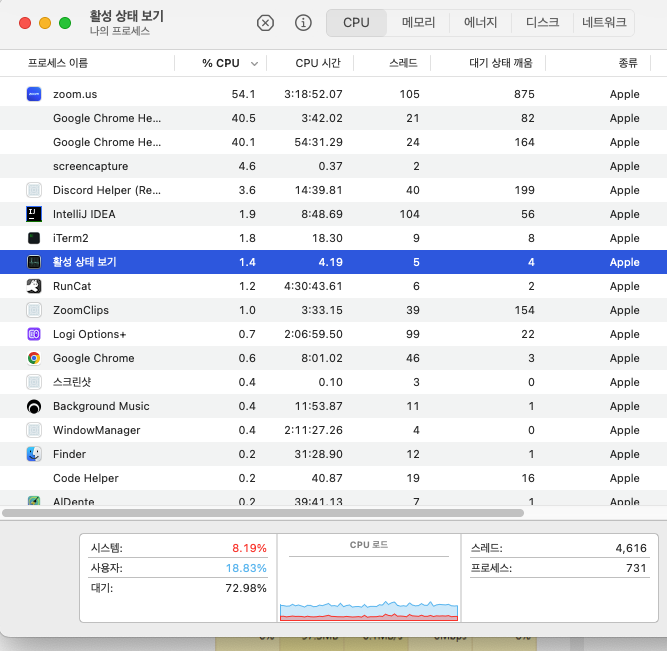Select the Logi Options+ process name
Image resolution: width=667 pixels, height=651 pixels.
89,334
